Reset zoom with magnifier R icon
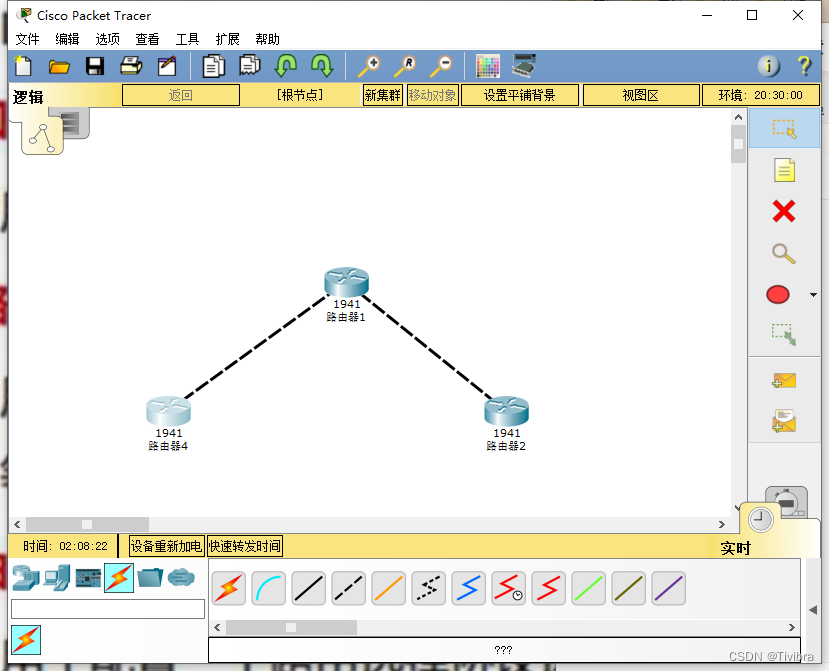 (x=405, y=66)
